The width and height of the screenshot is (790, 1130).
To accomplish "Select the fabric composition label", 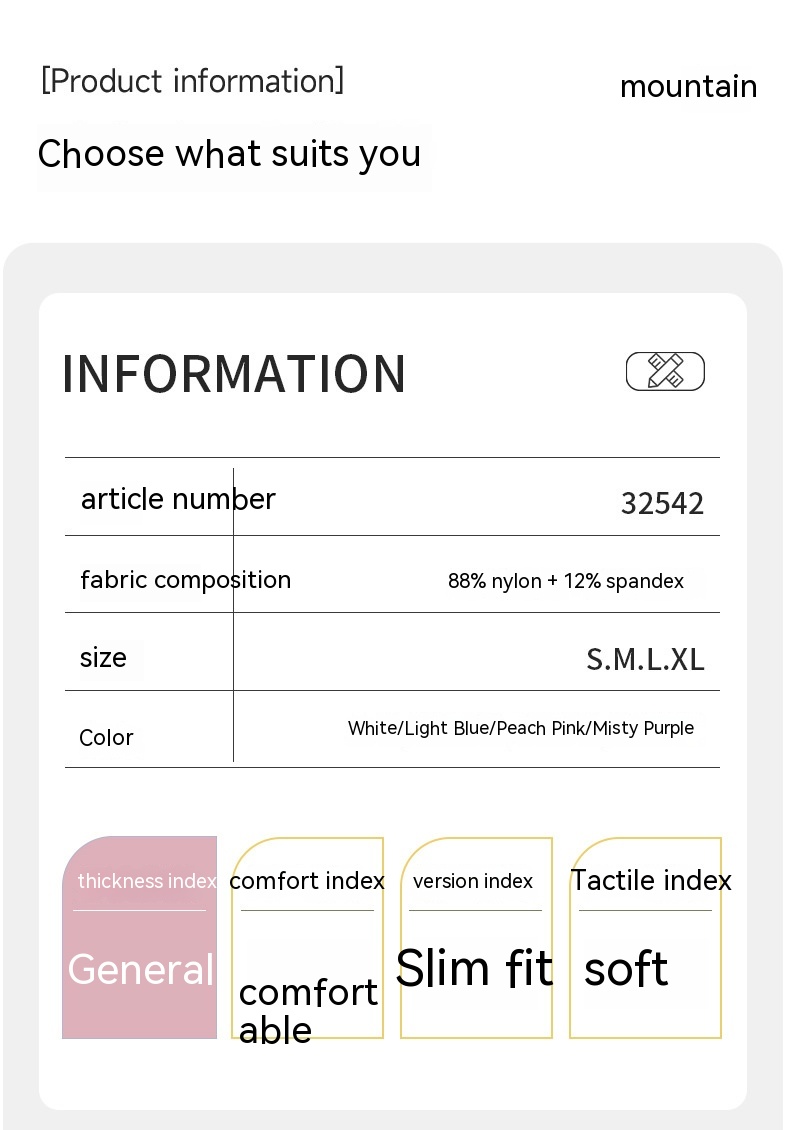I will click(185, 580).
